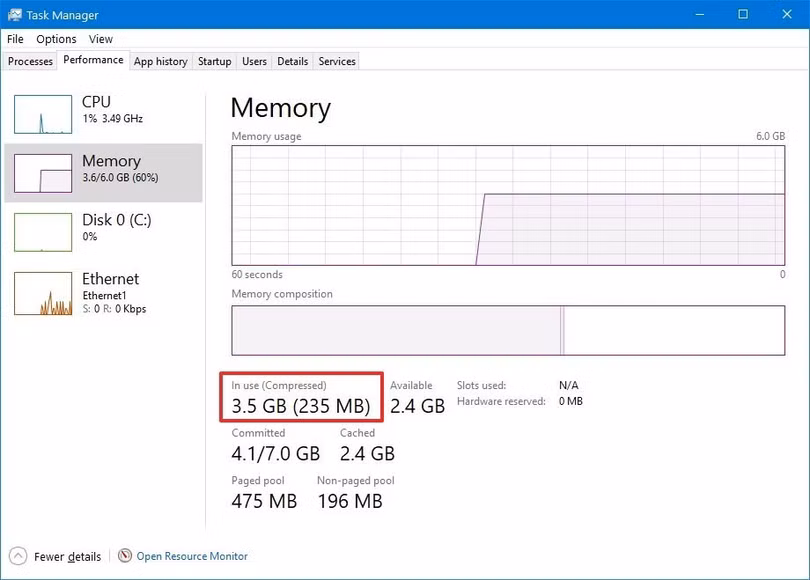The height and width of the screenshot is (580, 810).
Task: Click the Task Manager app icon in title bar
Action: click(15, 15)
